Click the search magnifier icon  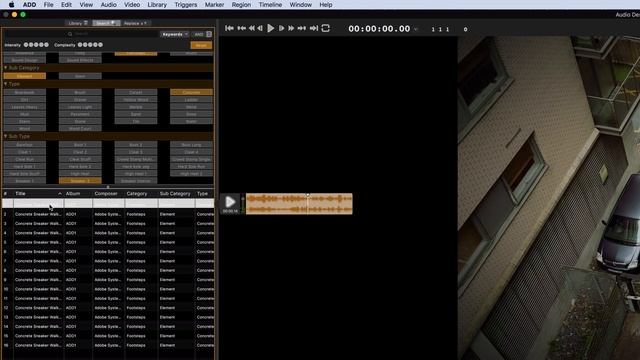tap(70, 34)
